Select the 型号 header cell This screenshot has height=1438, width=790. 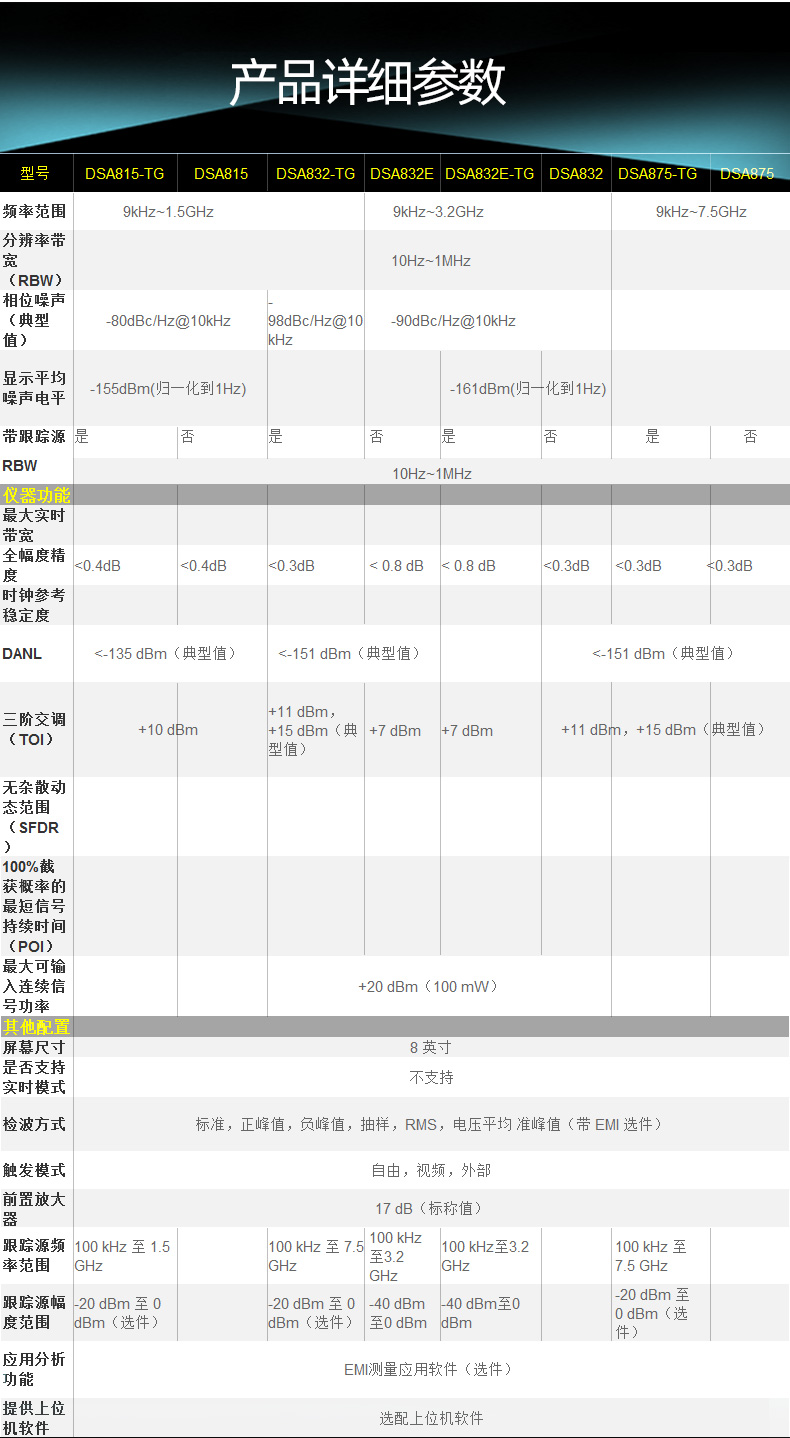34,173
